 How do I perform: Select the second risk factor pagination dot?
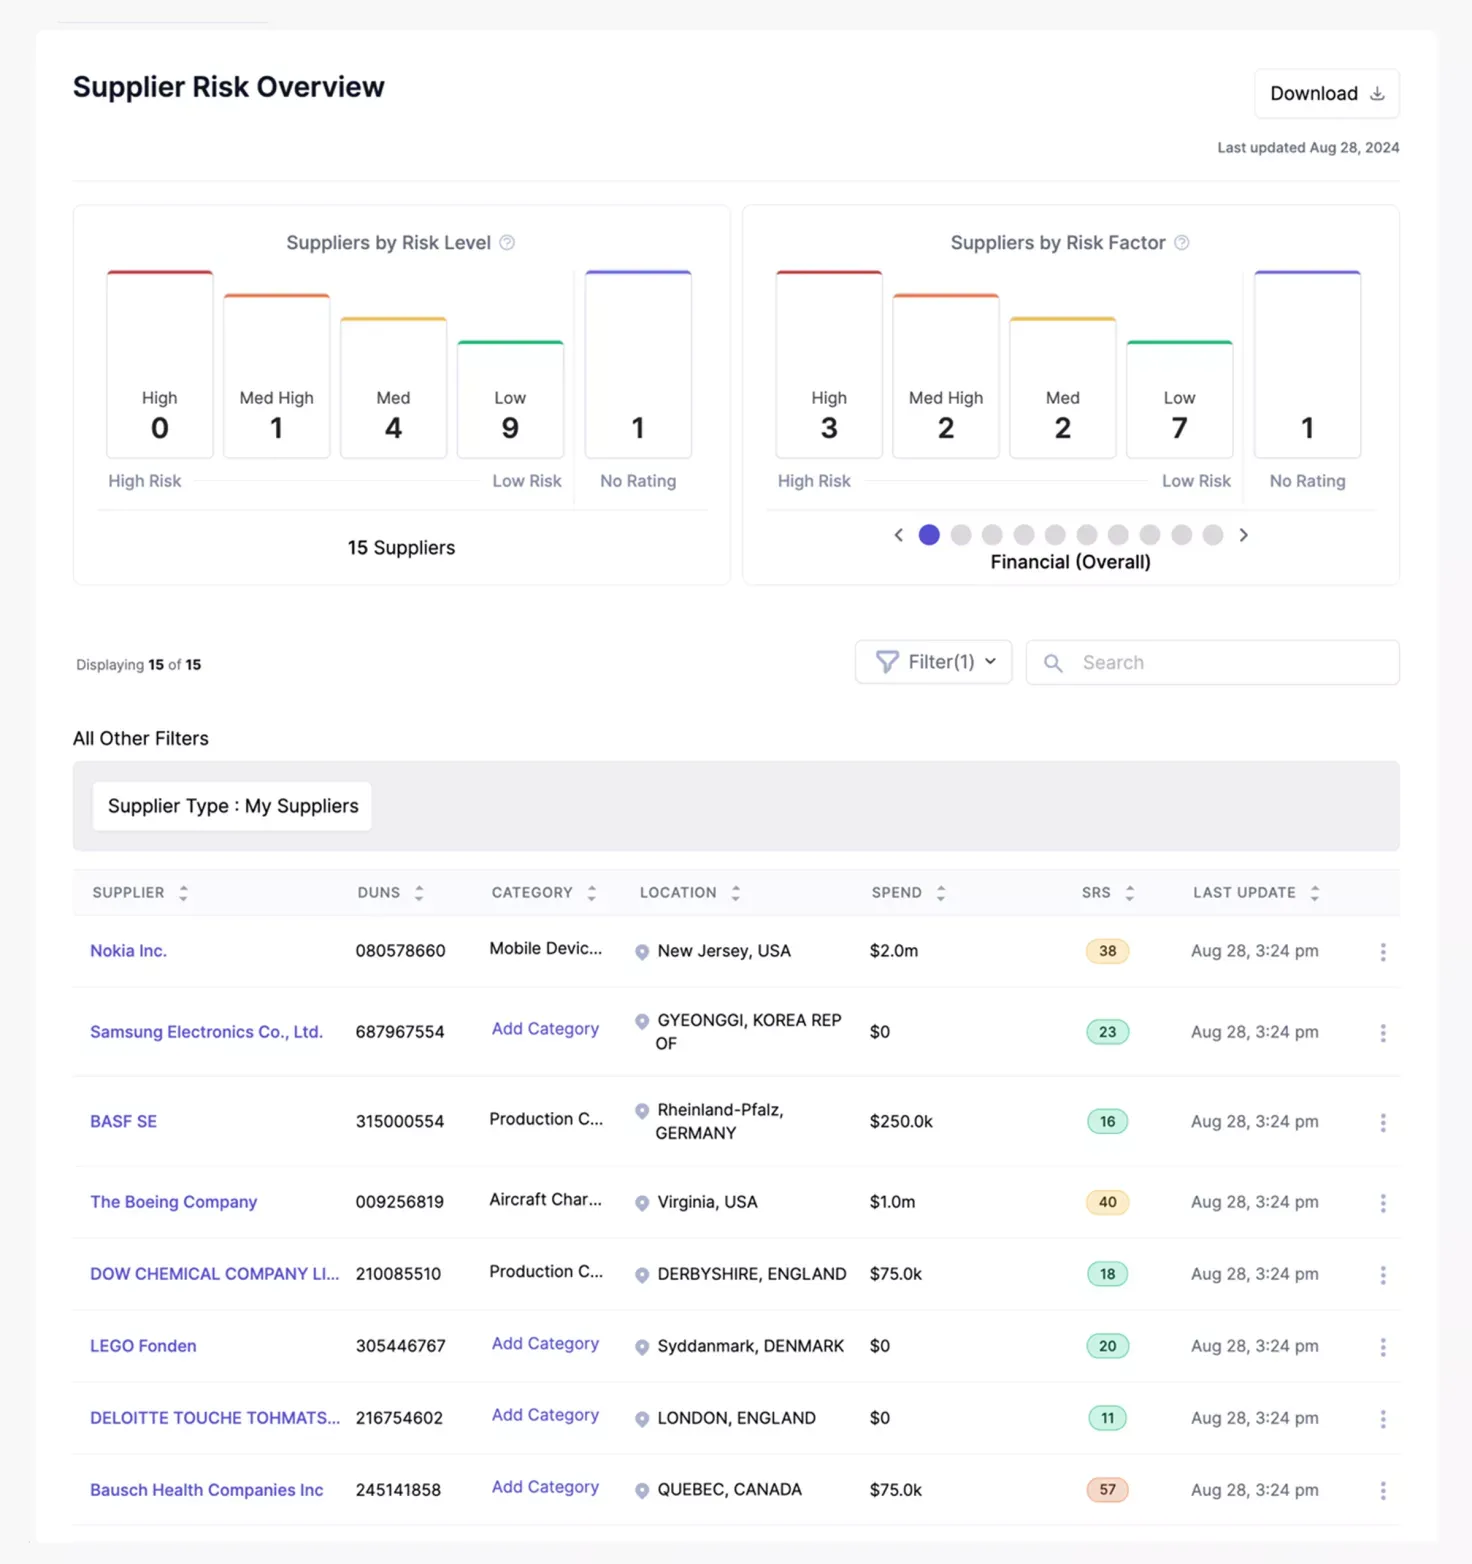coord(961,535)
